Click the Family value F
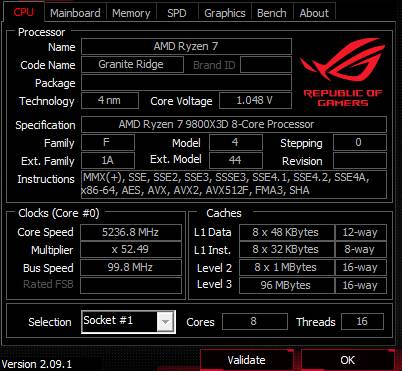Viewport: 402px width, 371px height. [x=108, y=143]
